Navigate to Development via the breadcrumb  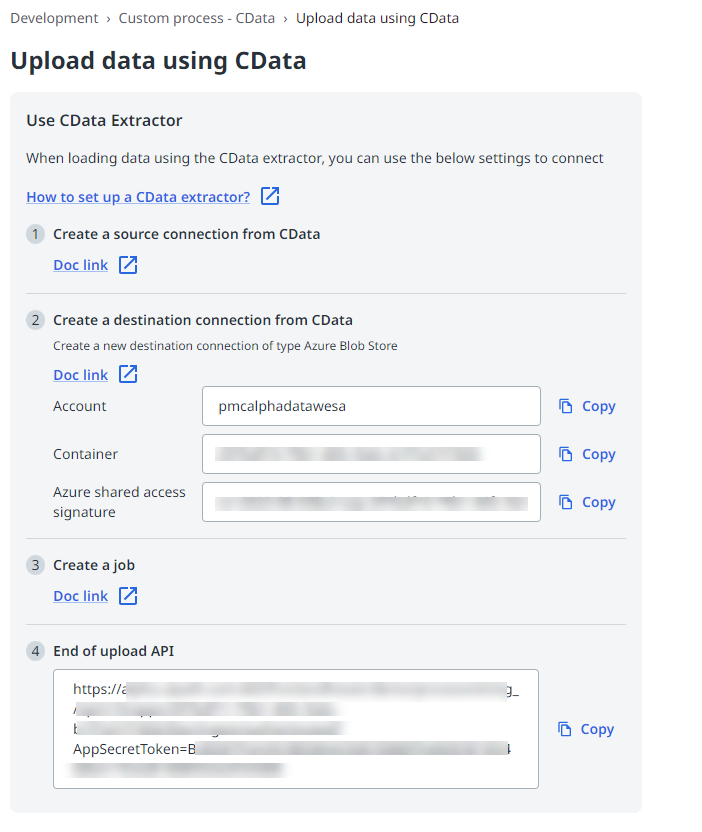(x=54, y=17)
